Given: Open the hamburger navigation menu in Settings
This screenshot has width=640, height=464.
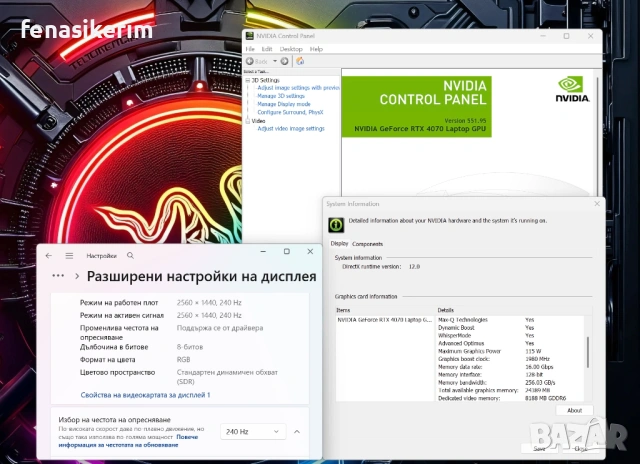Looking at the screenshot, I should point(69,255).
